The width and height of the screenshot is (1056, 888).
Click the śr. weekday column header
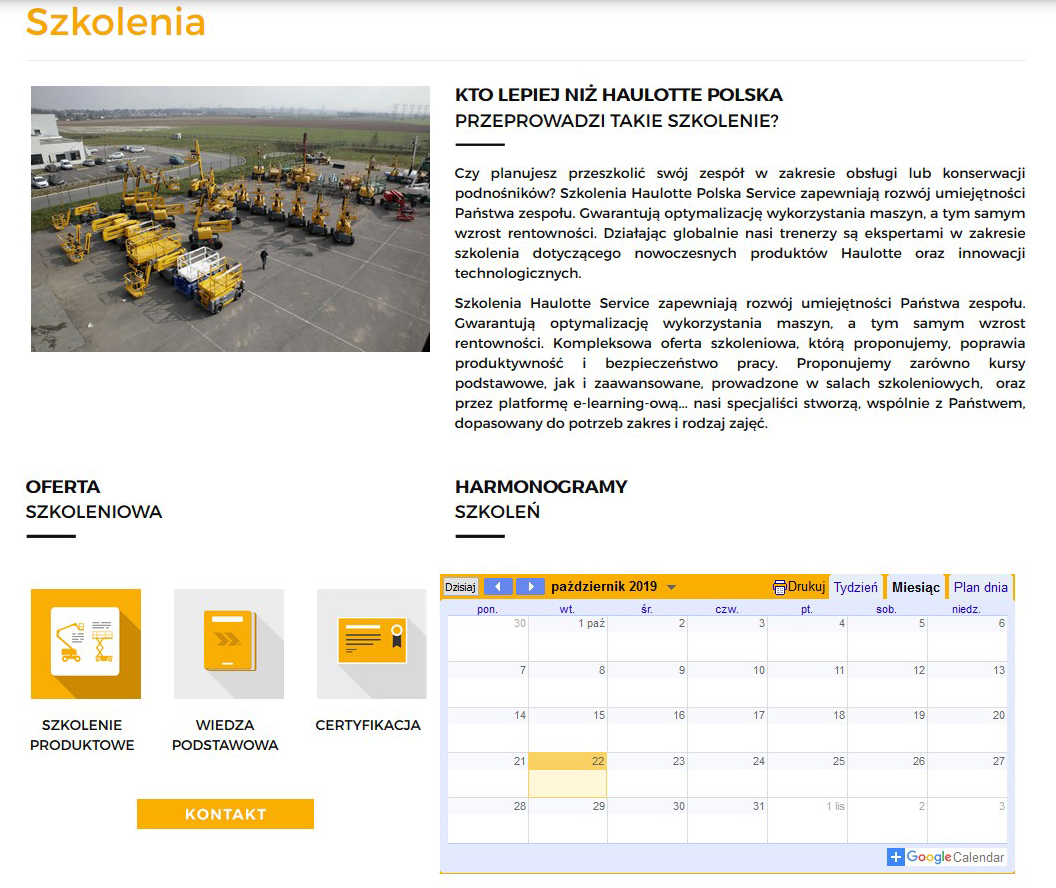647,609
